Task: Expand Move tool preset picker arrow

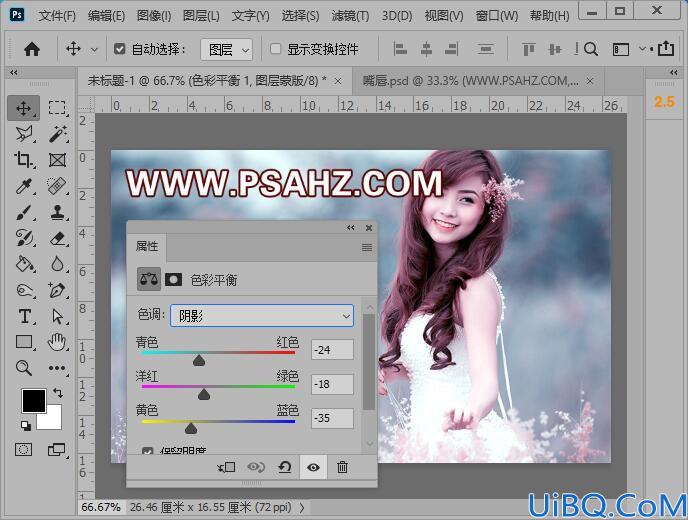Action: [94, 50]
